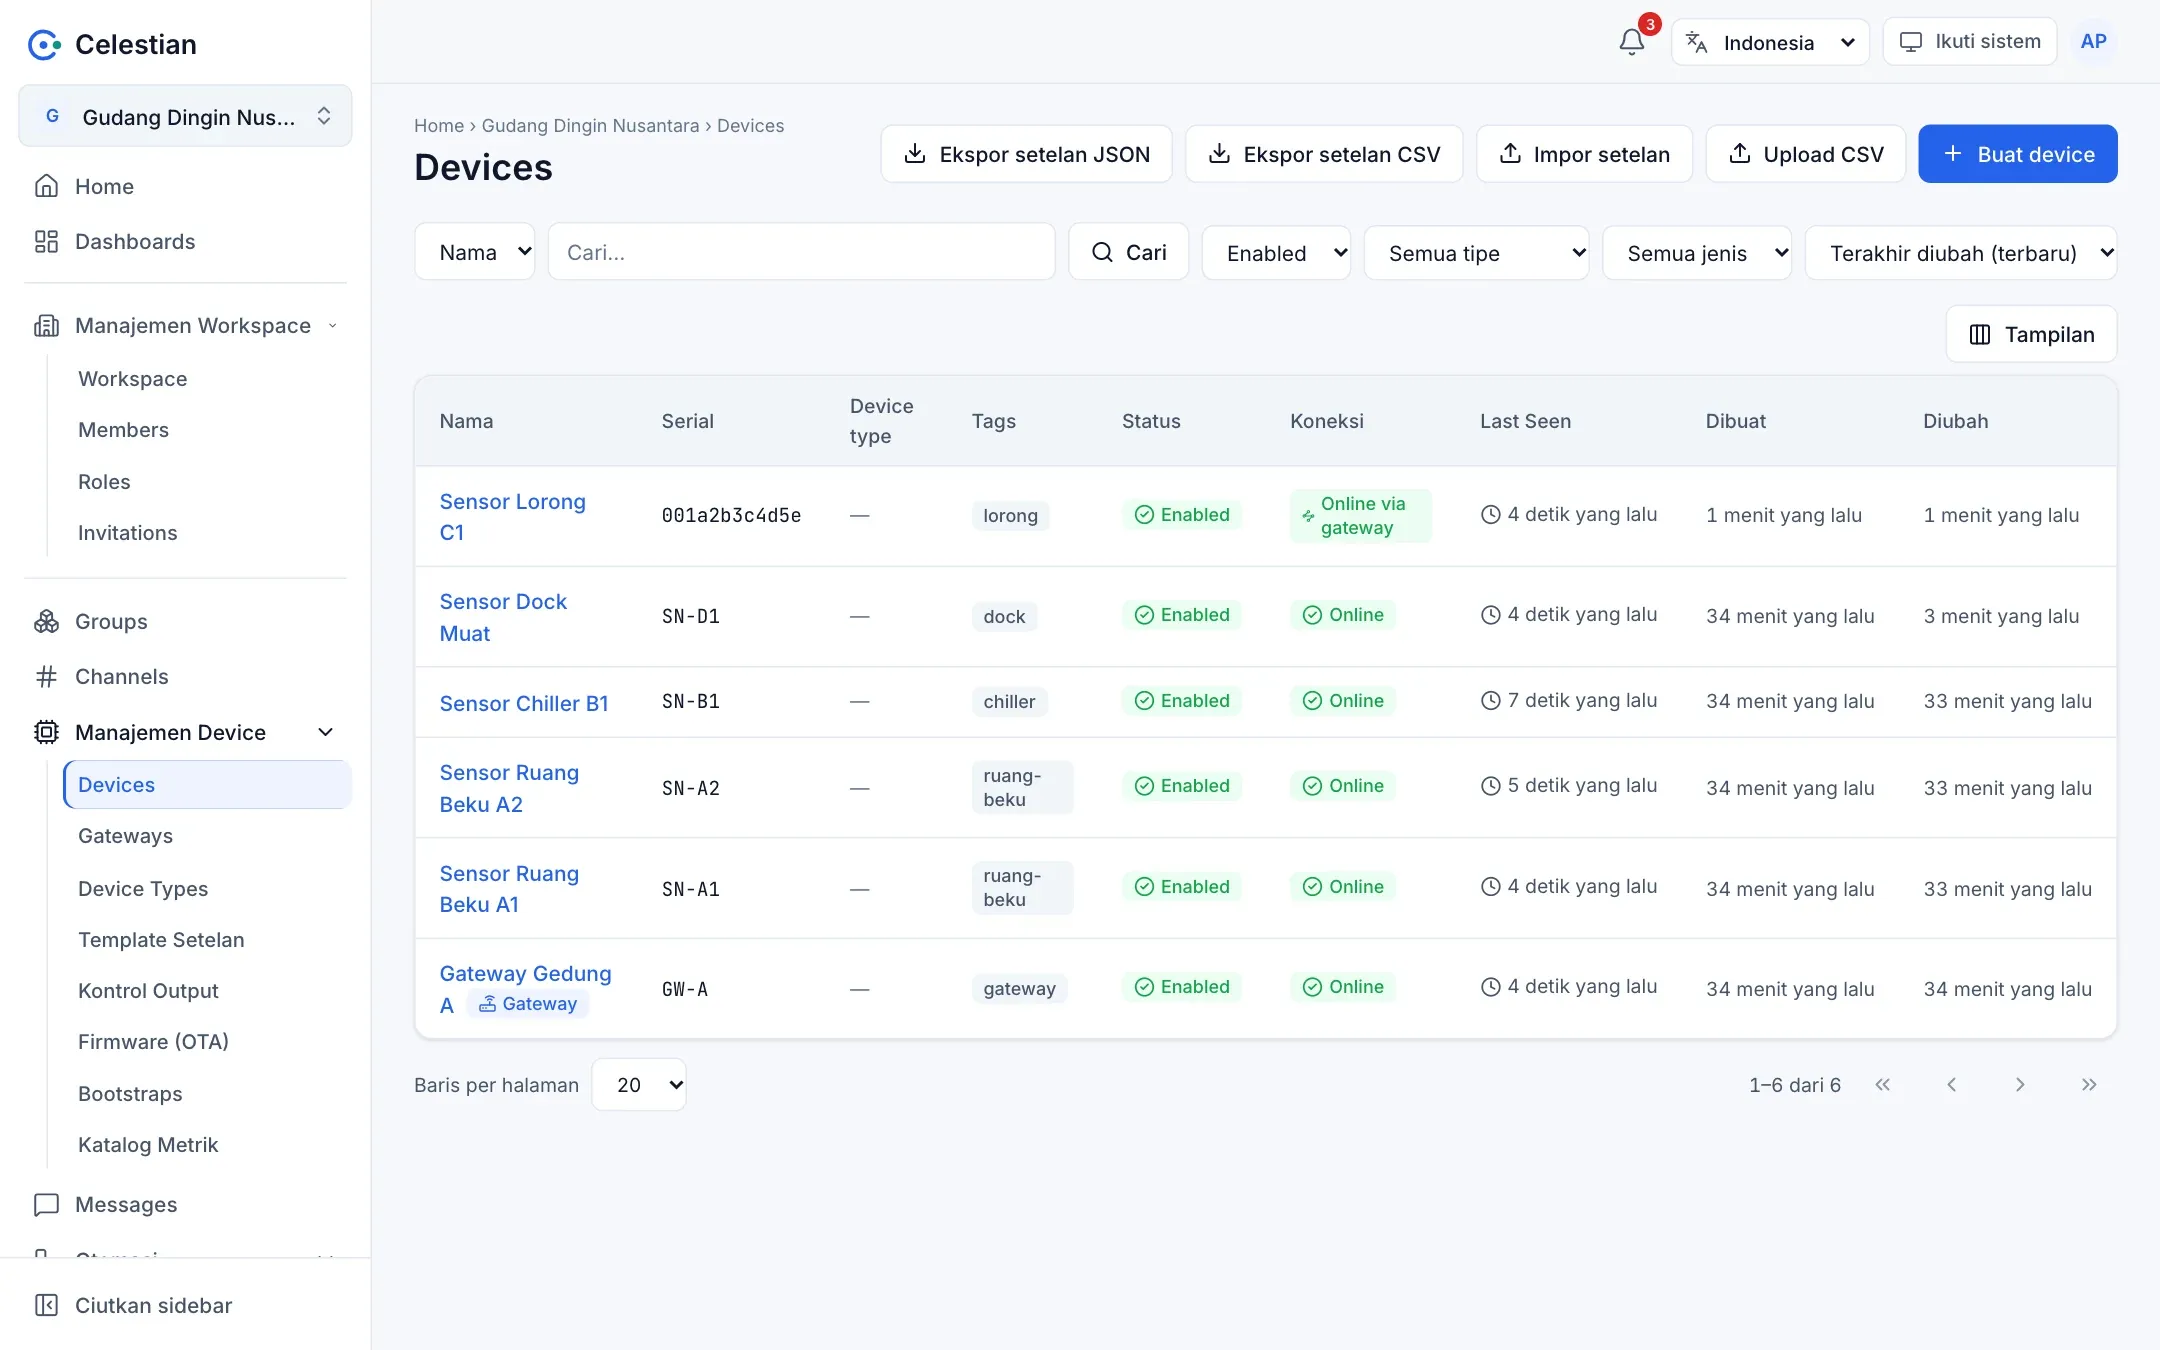Open Firmware (OTA) in the sidebar
This screenshot has width=2160, height=1350.
coord(153,1042)
